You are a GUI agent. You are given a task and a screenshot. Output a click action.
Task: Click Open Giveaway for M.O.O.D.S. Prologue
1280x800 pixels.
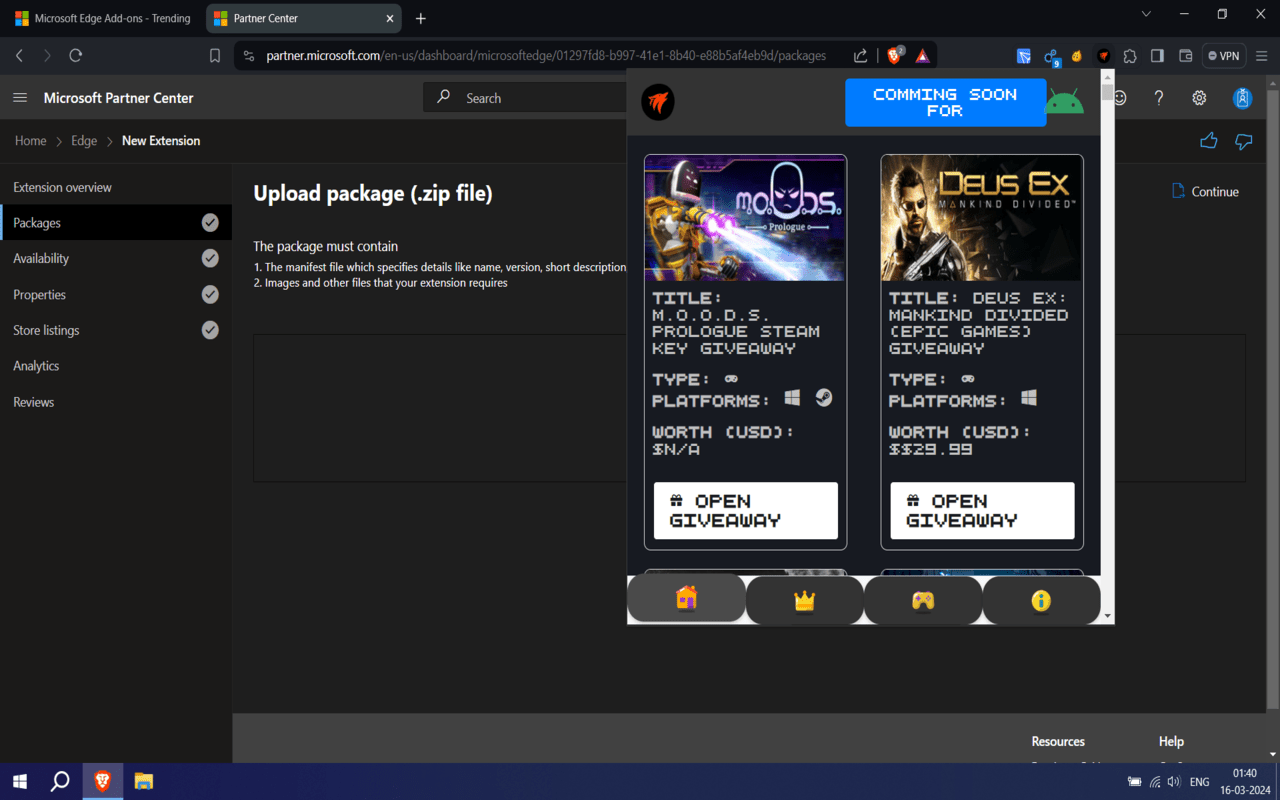(746, 511)
